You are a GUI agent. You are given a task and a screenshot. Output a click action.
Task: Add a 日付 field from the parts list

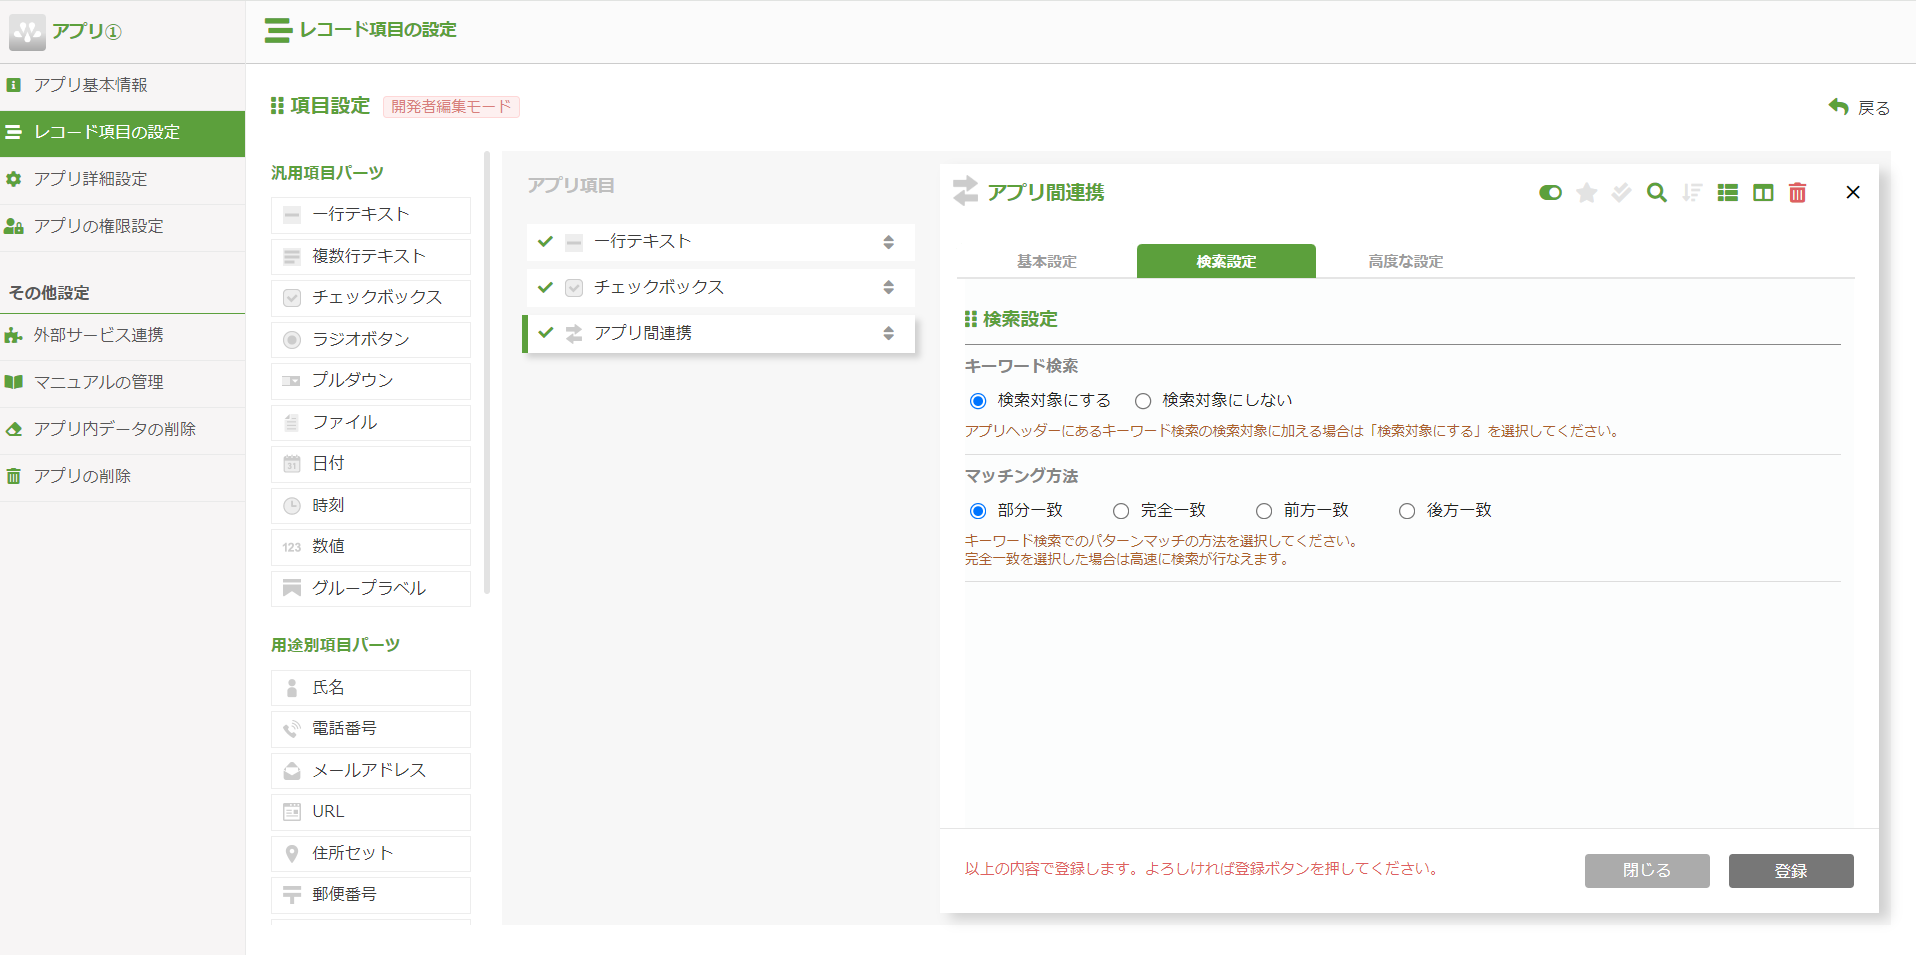370,463
